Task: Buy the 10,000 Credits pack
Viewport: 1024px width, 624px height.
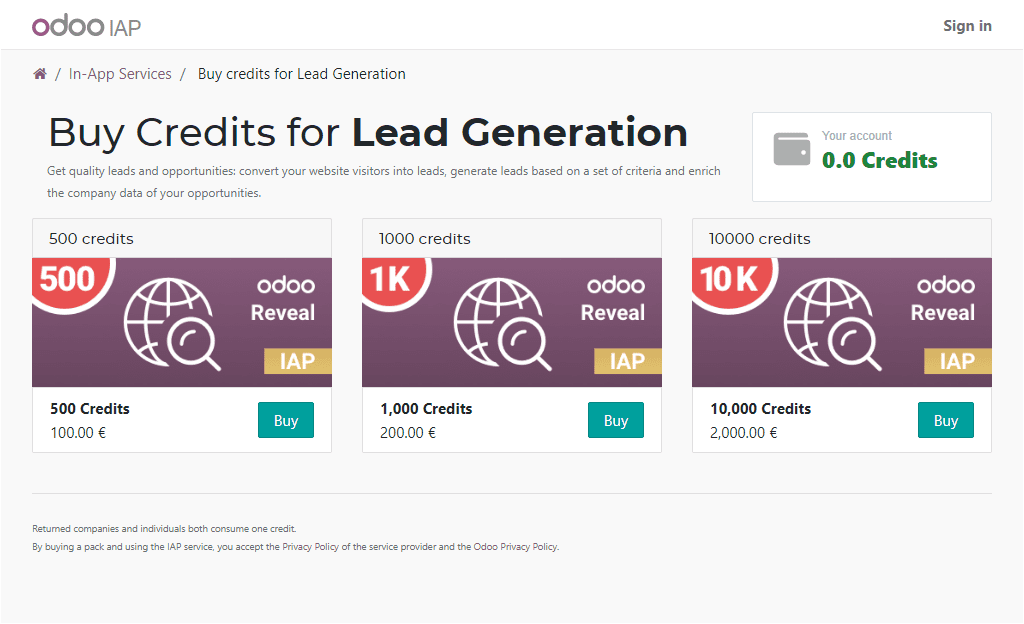Action: (x=945, y=420)
